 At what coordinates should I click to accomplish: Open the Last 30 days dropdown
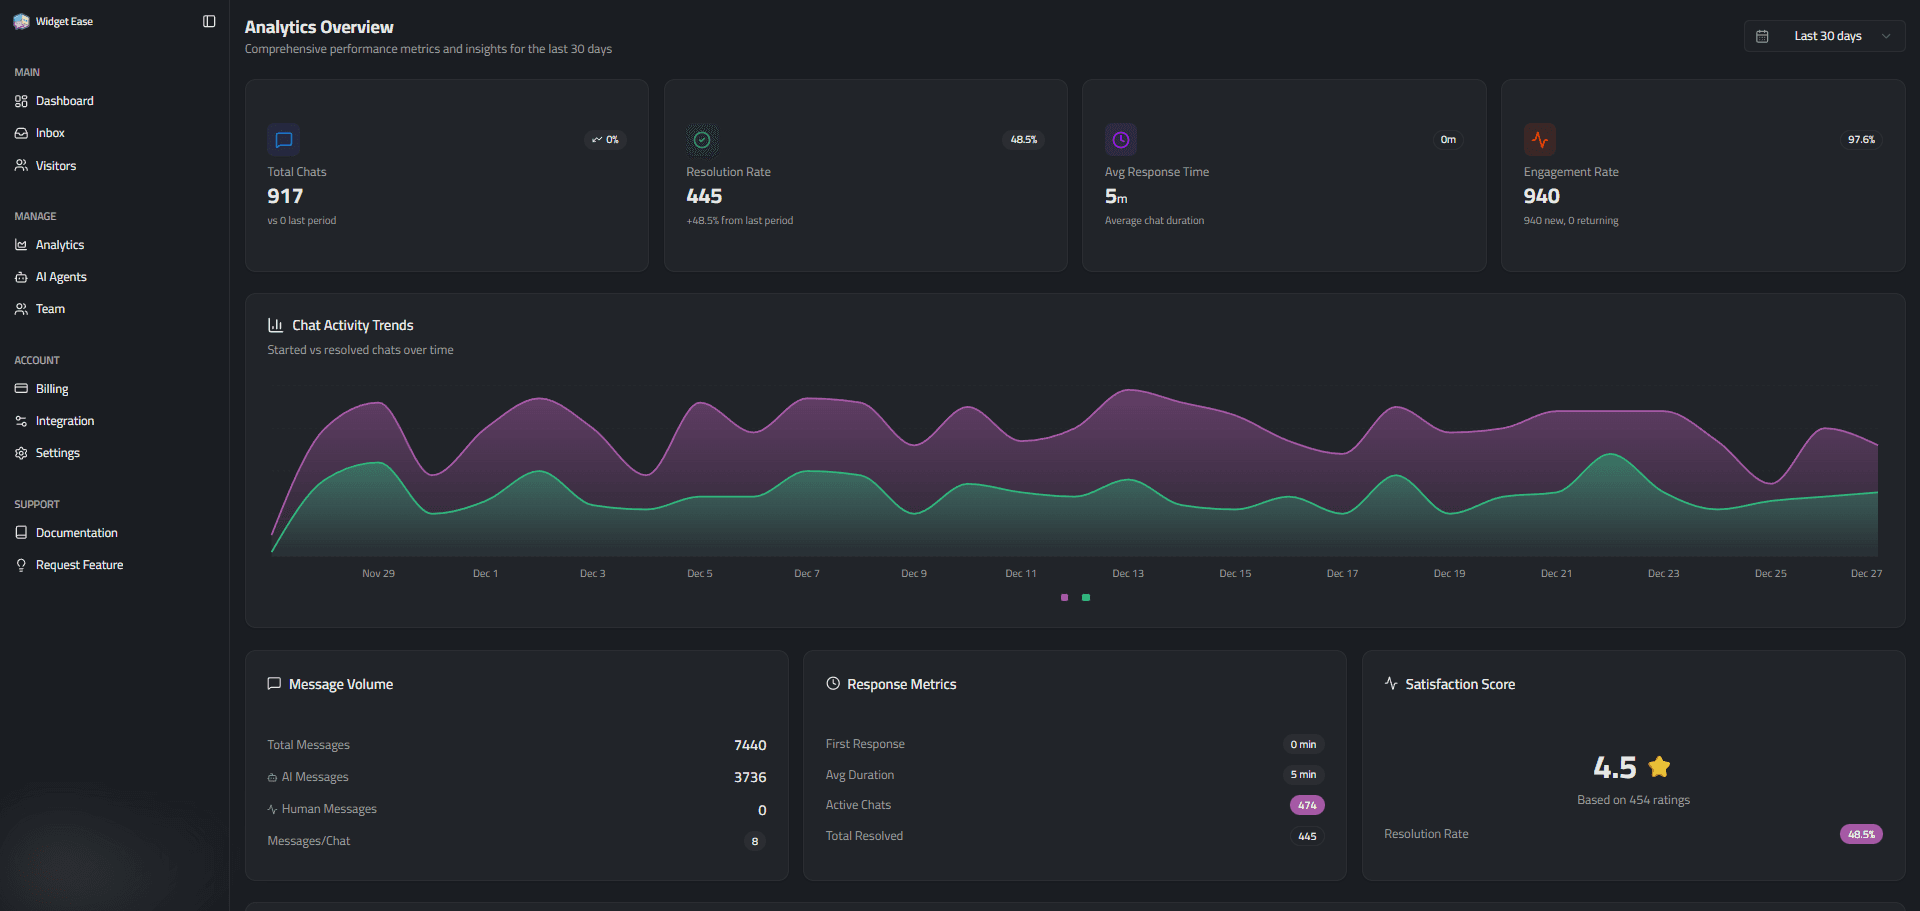(1826, 36)
